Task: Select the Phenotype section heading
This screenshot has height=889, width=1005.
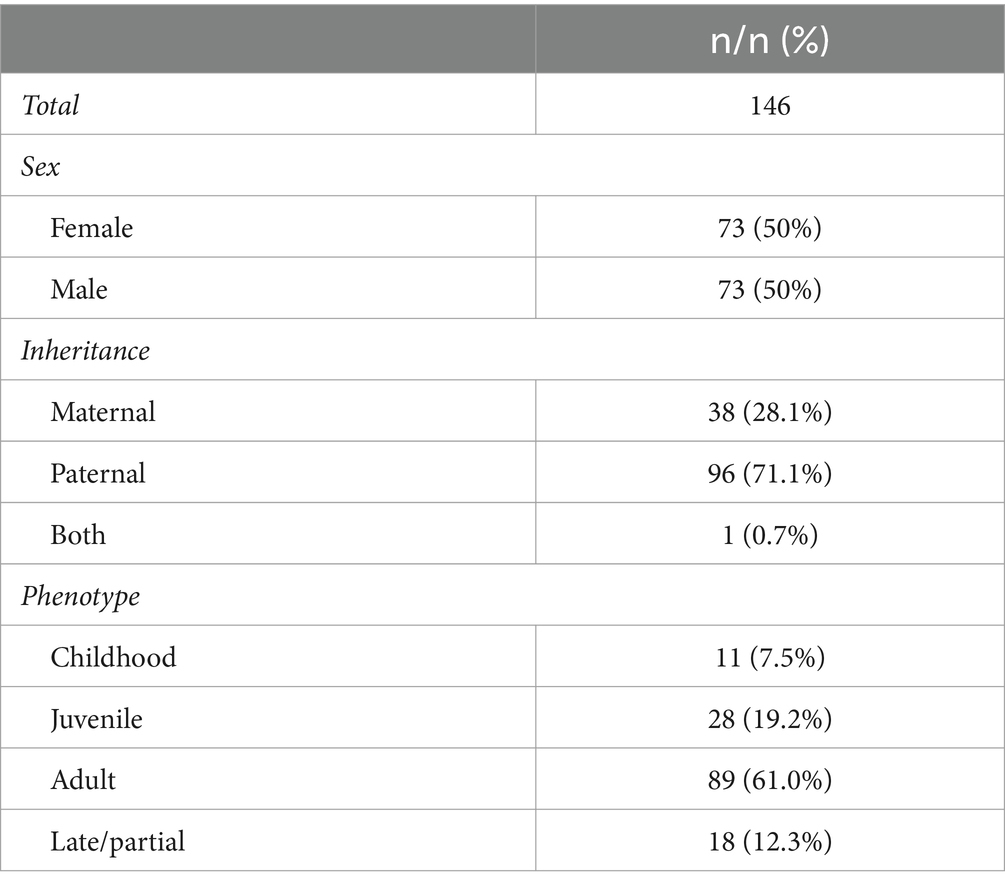Action: coord(80,597)
